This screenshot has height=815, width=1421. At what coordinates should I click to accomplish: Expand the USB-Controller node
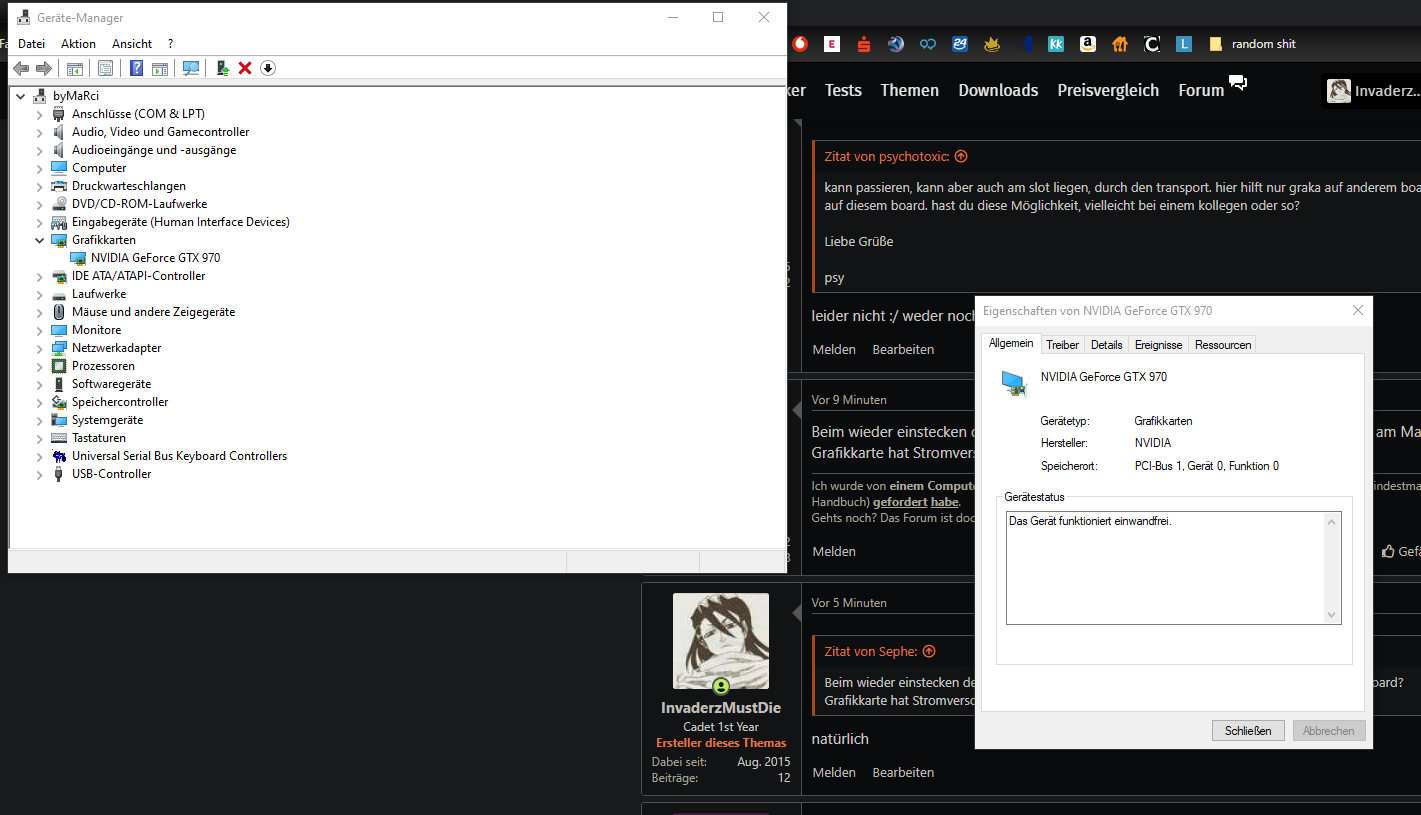tap(40, 474)
